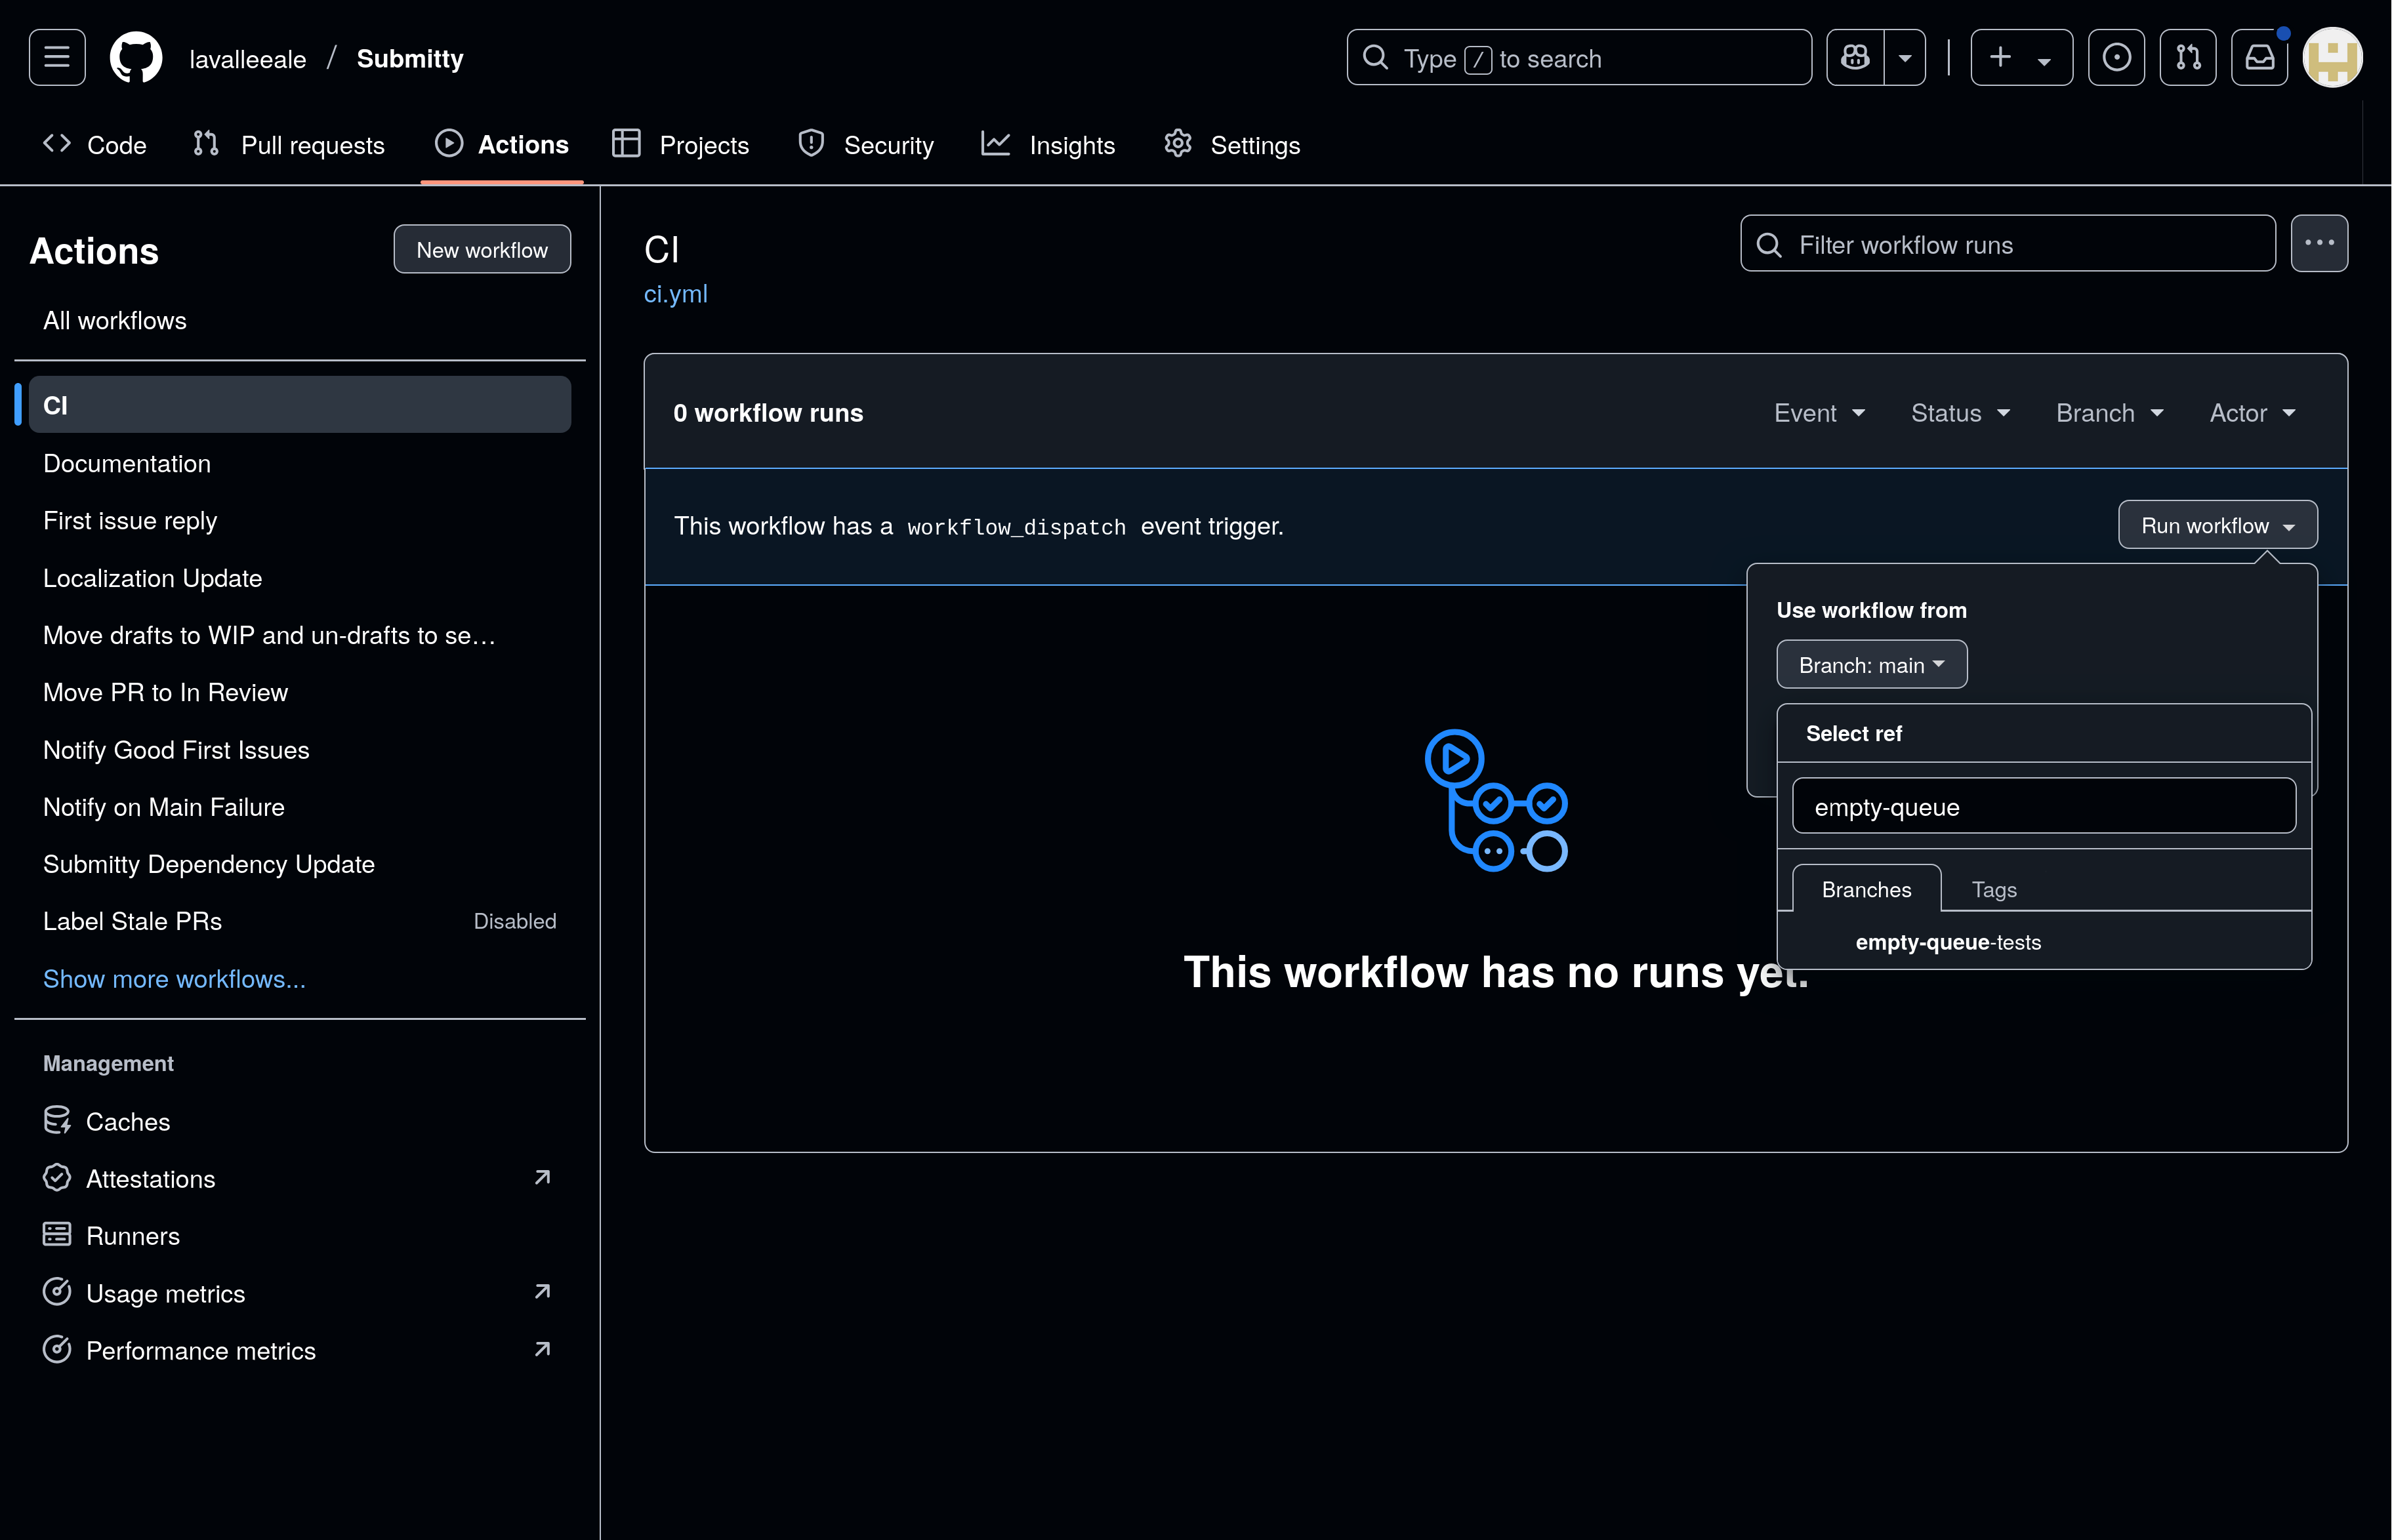Open Attestations management page

click(300, 1179)
